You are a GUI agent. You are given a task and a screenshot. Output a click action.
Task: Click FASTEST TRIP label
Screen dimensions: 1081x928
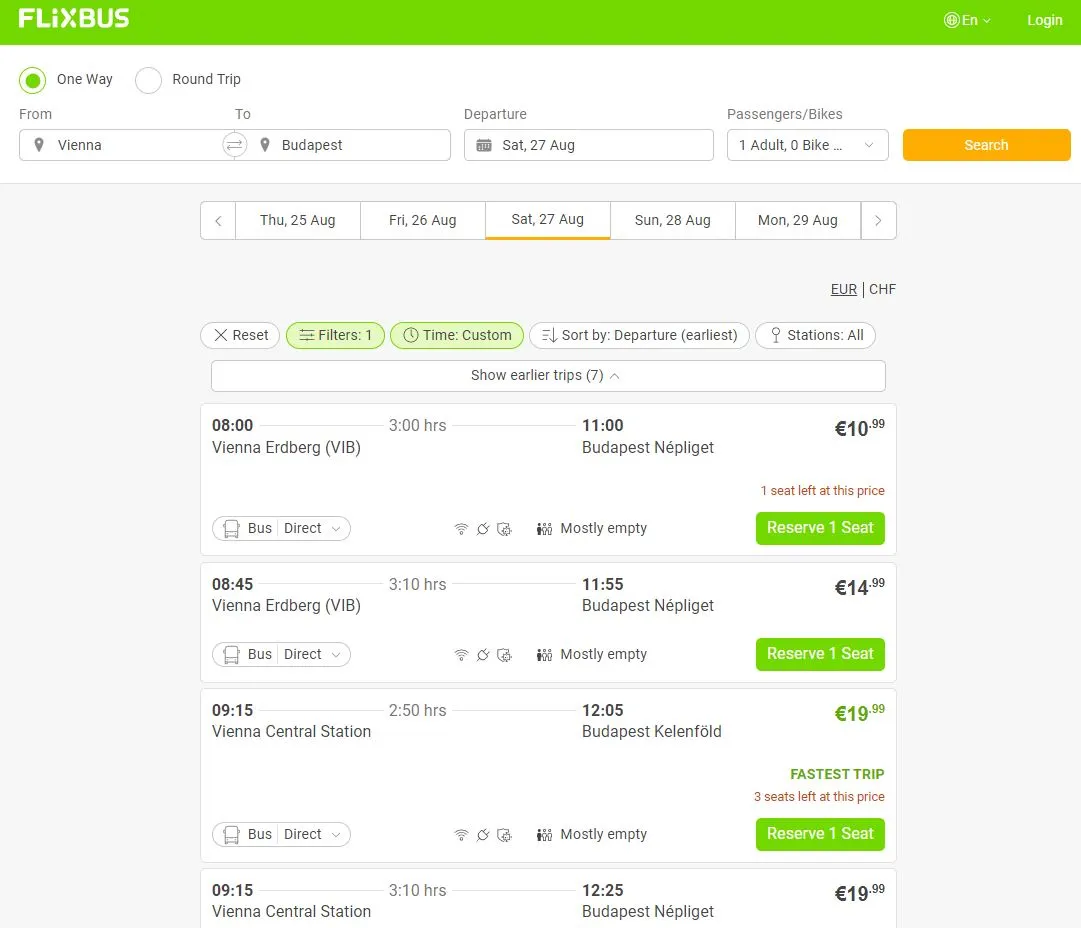(x=837, y=774)
